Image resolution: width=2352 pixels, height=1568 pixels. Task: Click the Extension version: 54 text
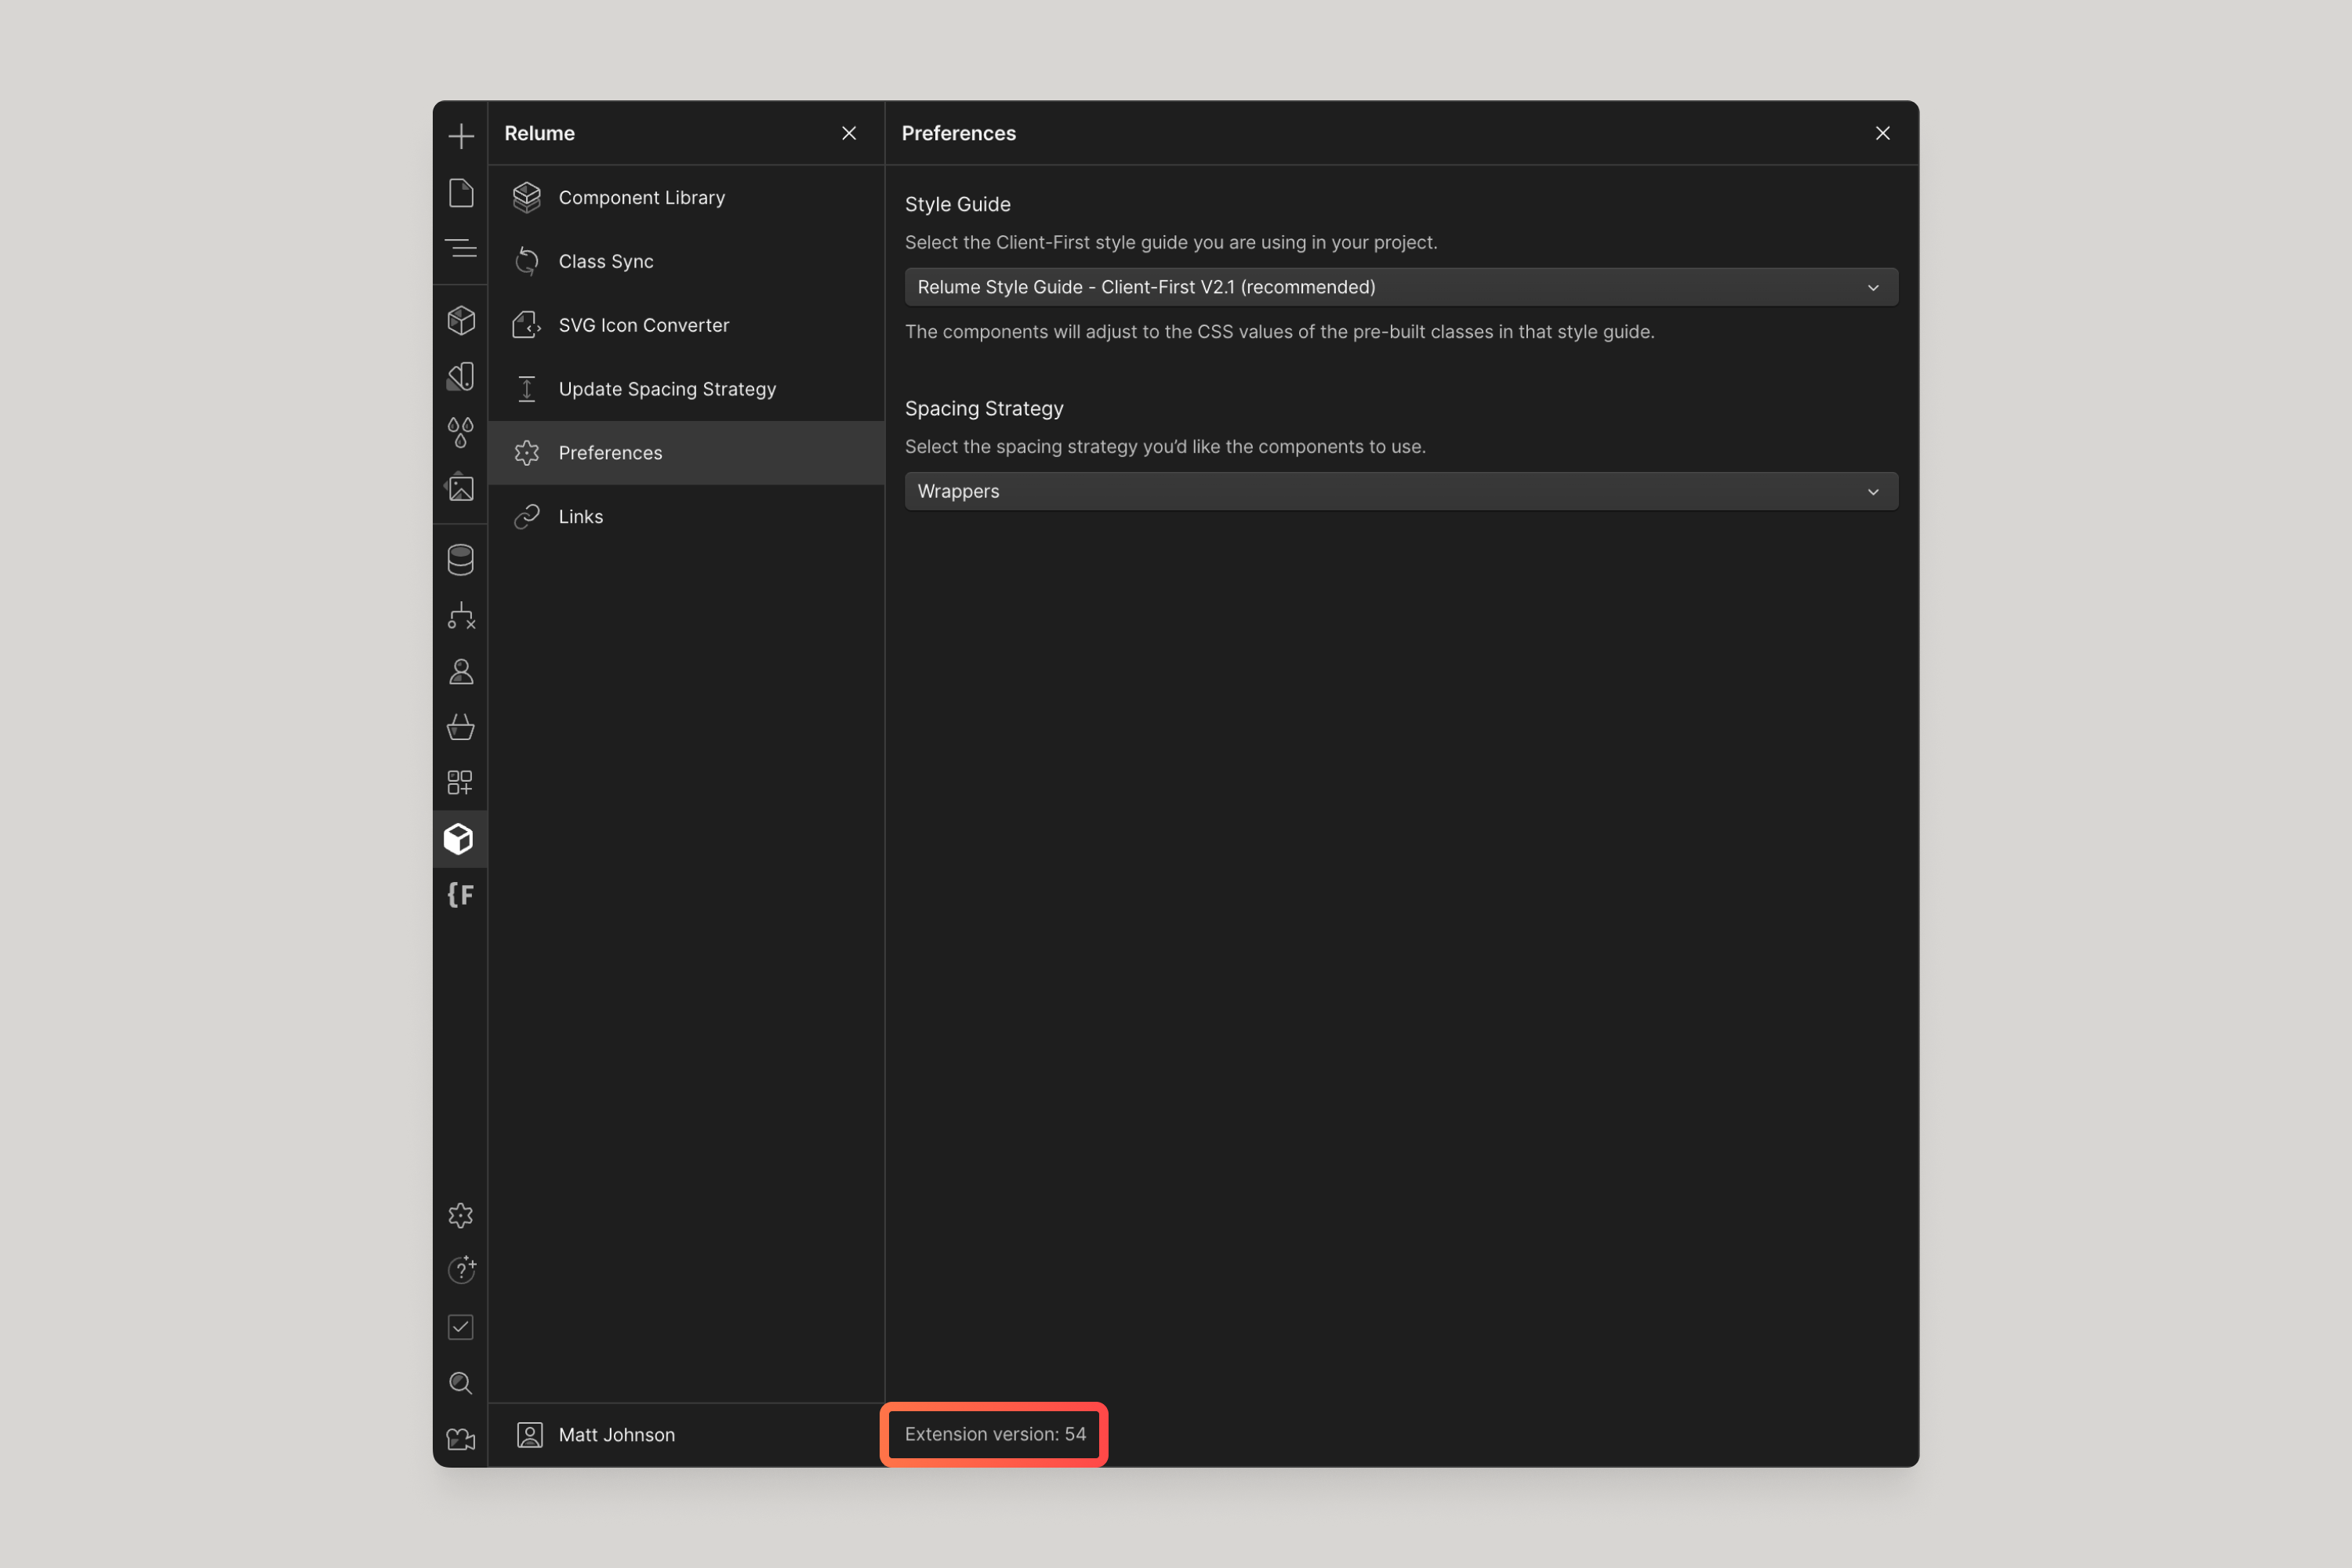[x=995, y=1434]
